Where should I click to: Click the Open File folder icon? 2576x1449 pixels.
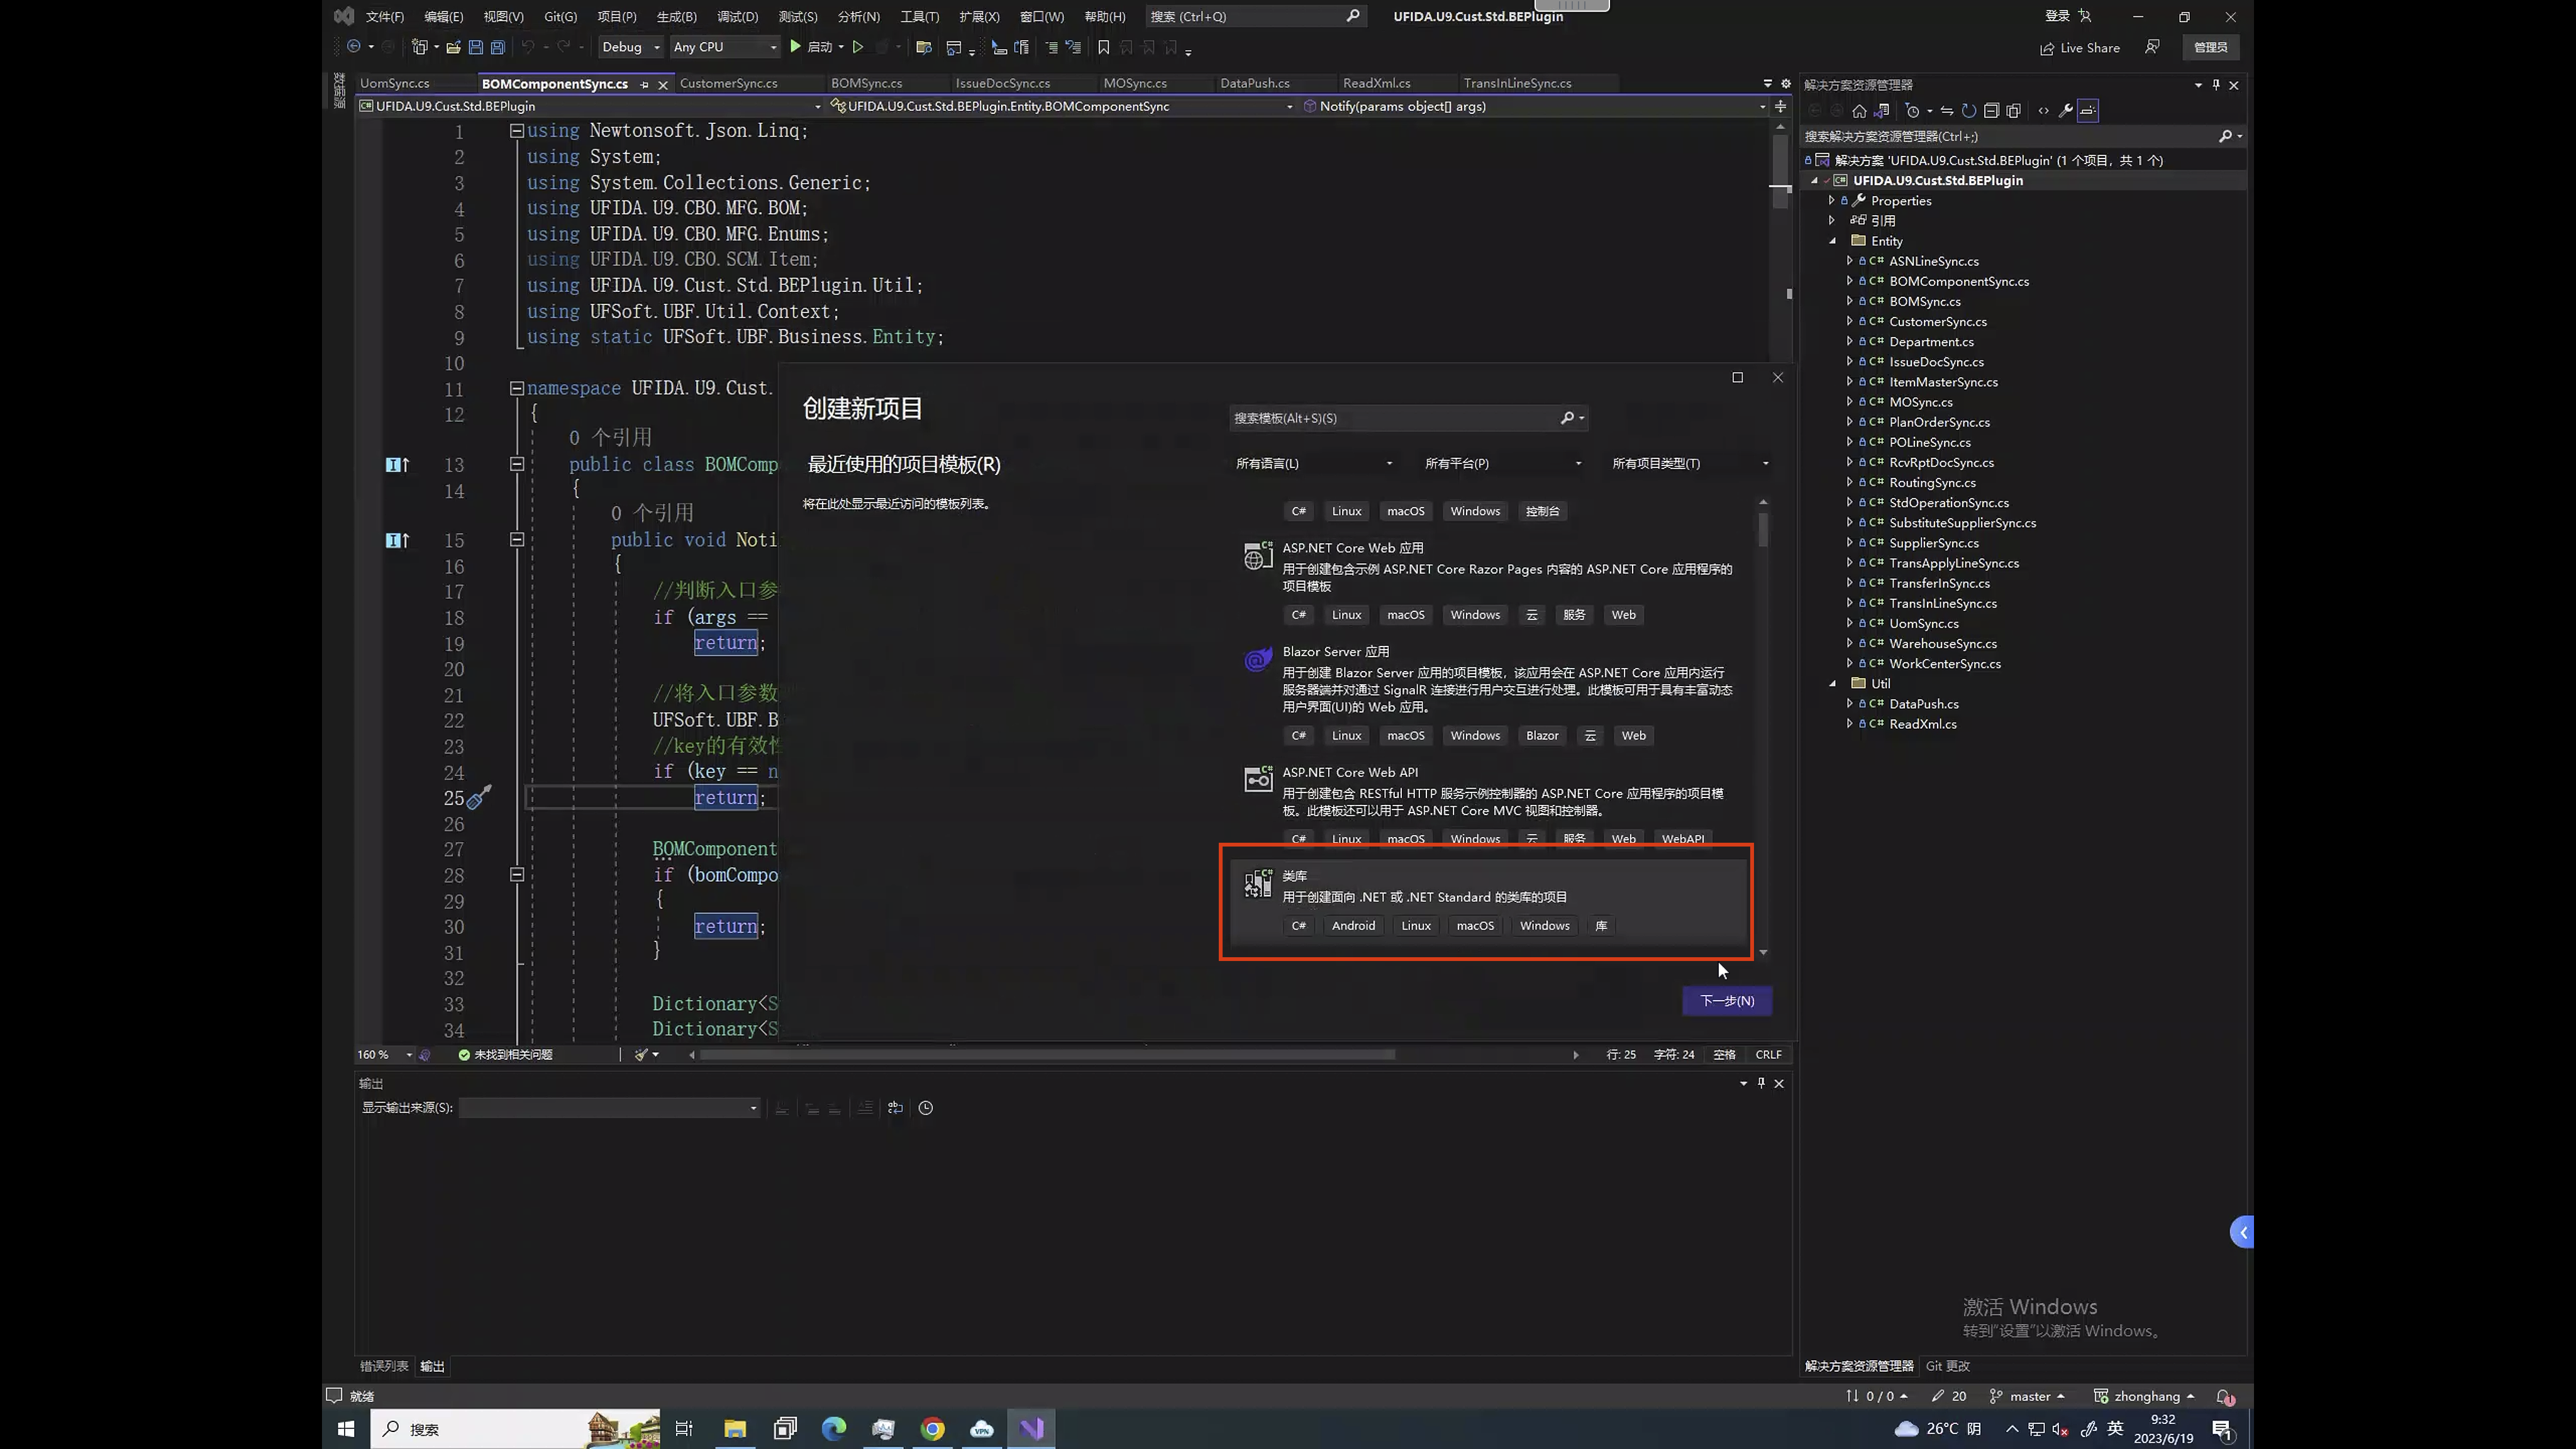[x=453, y=47]
